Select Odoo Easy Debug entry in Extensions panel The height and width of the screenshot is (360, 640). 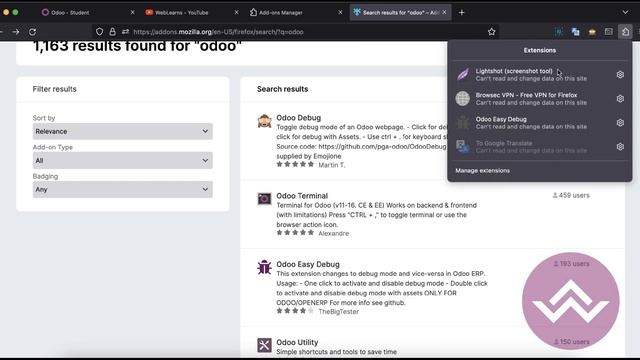click(x=531, y=122)
